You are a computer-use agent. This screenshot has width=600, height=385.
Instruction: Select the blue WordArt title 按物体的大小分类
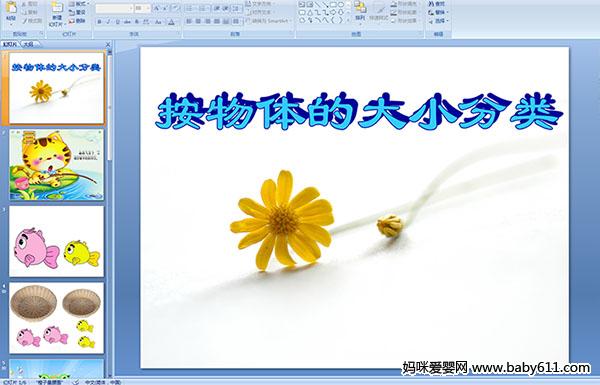click(x=359, y=112)
